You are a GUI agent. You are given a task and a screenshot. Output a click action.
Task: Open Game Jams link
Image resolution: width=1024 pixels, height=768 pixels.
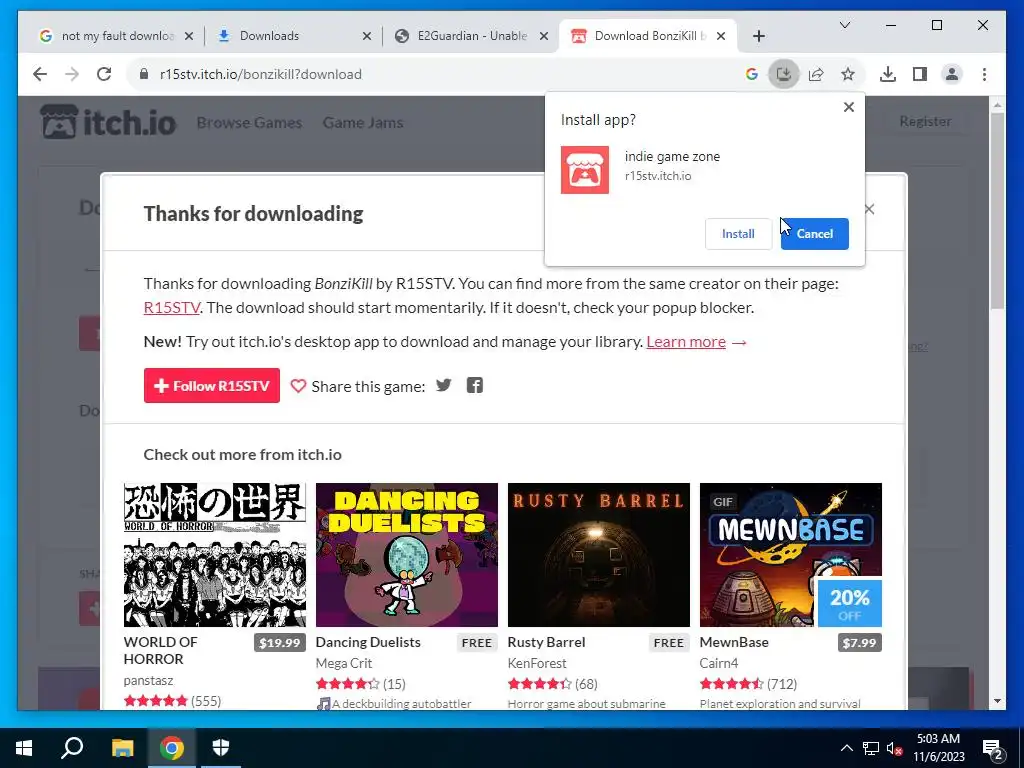pos(362,123)
